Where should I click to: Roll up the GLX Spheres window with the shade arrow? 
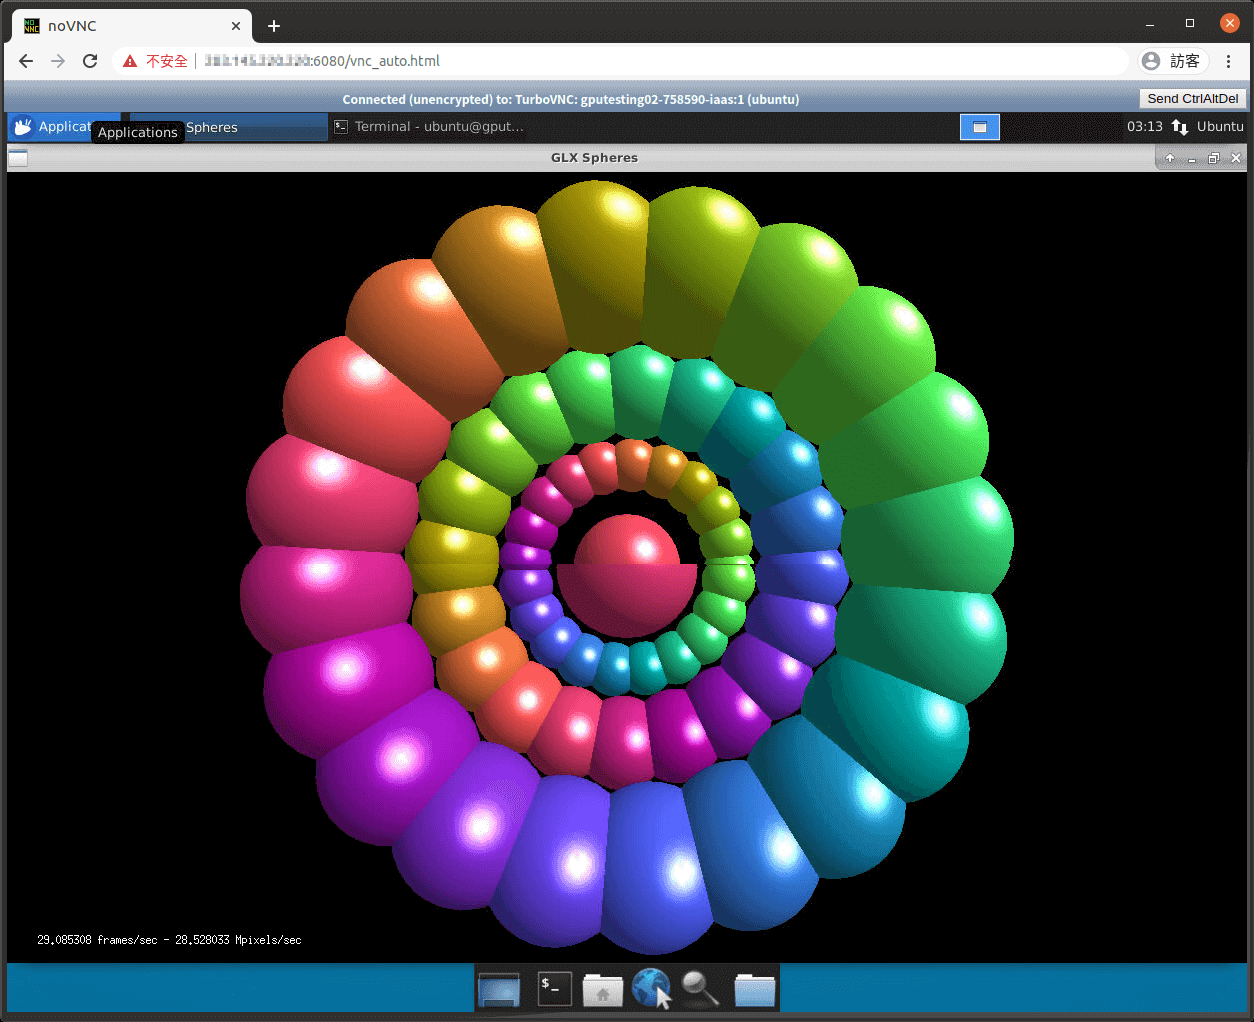click(1169, 157)
